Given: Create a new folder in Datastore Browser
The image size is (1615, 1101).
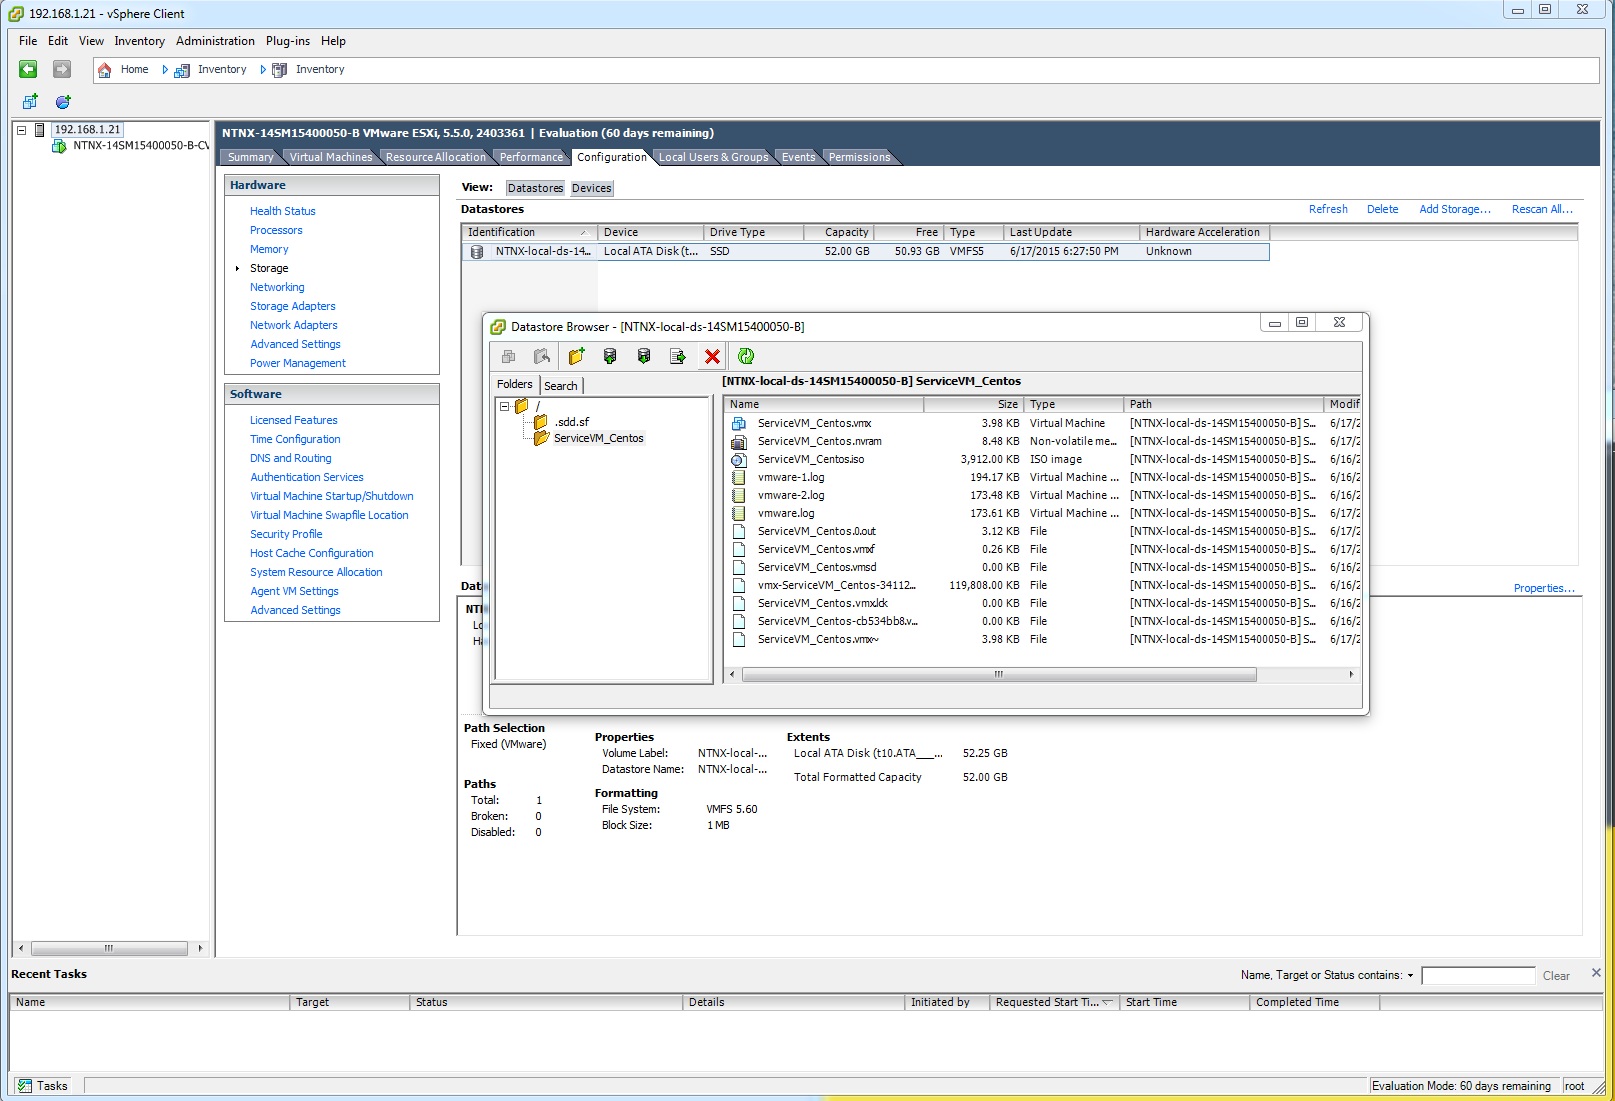Looking at the screenshot, I should coord(576,356).
